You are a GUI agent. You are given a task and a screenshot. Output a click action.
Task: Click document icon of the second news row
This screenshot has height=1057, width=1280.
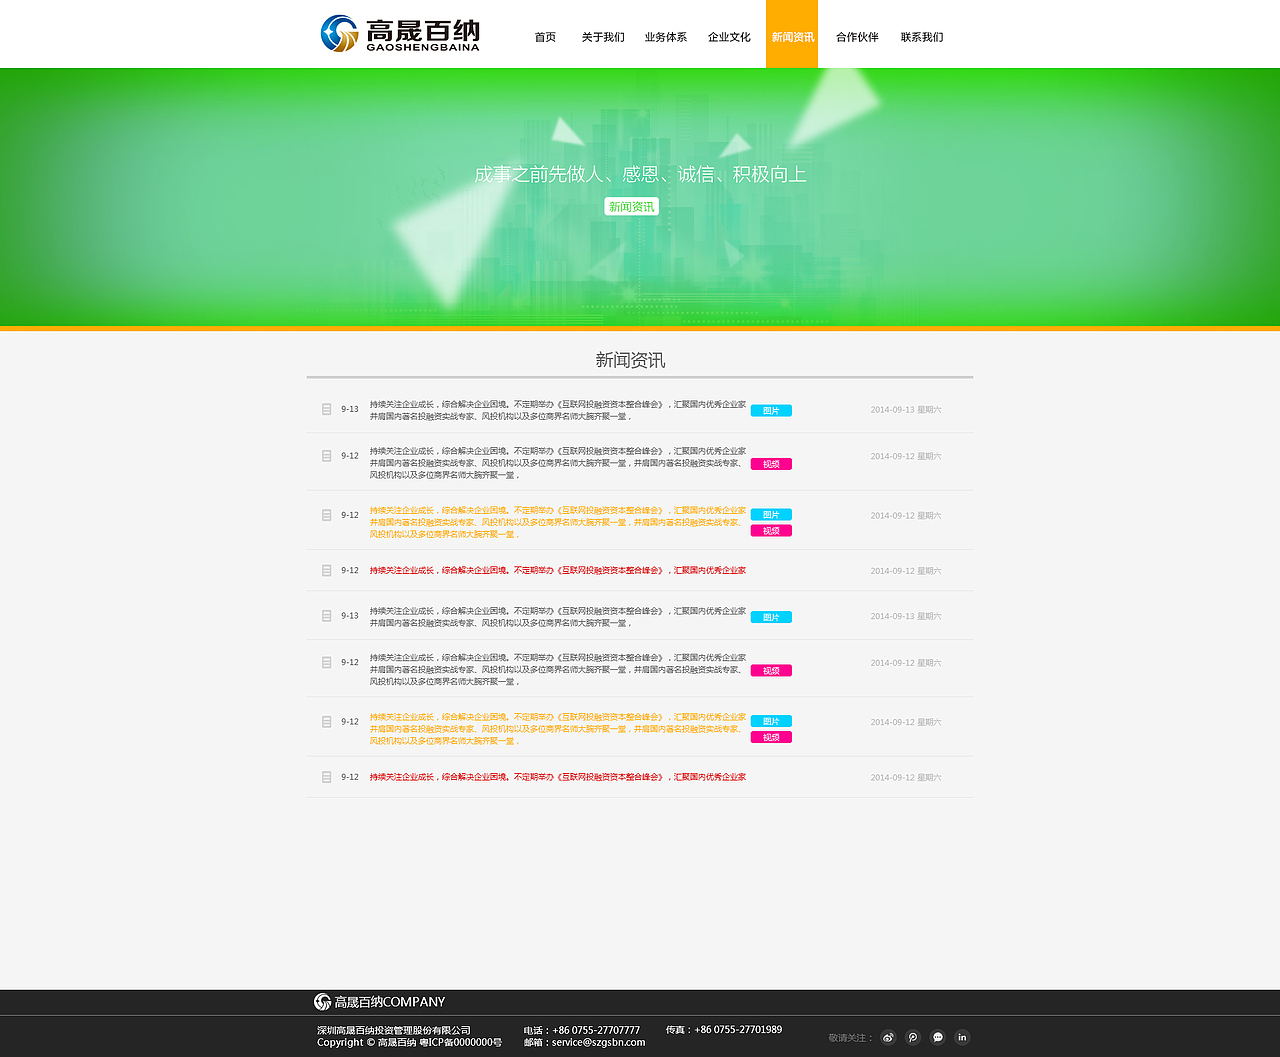pos(327,456)
